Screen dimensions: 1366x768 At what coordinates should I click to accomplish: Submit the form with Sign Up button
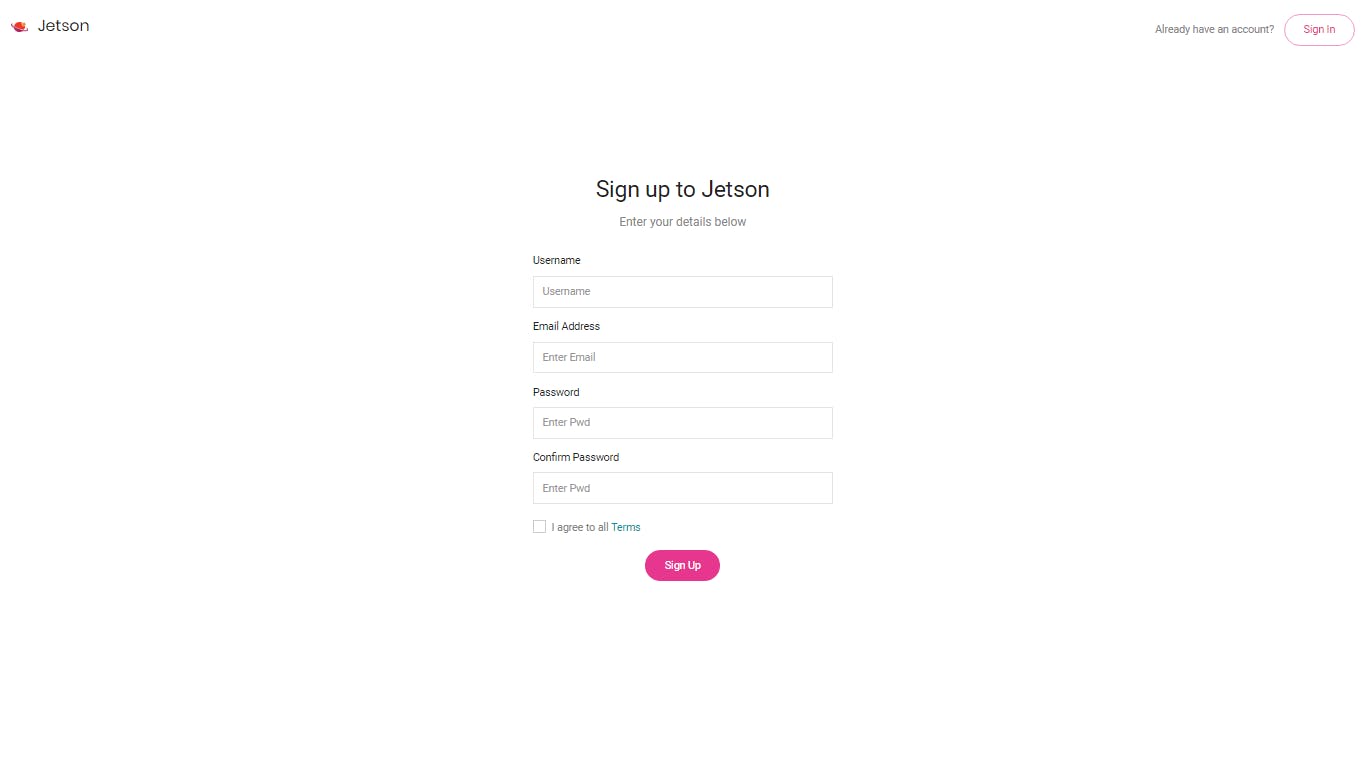682,566
